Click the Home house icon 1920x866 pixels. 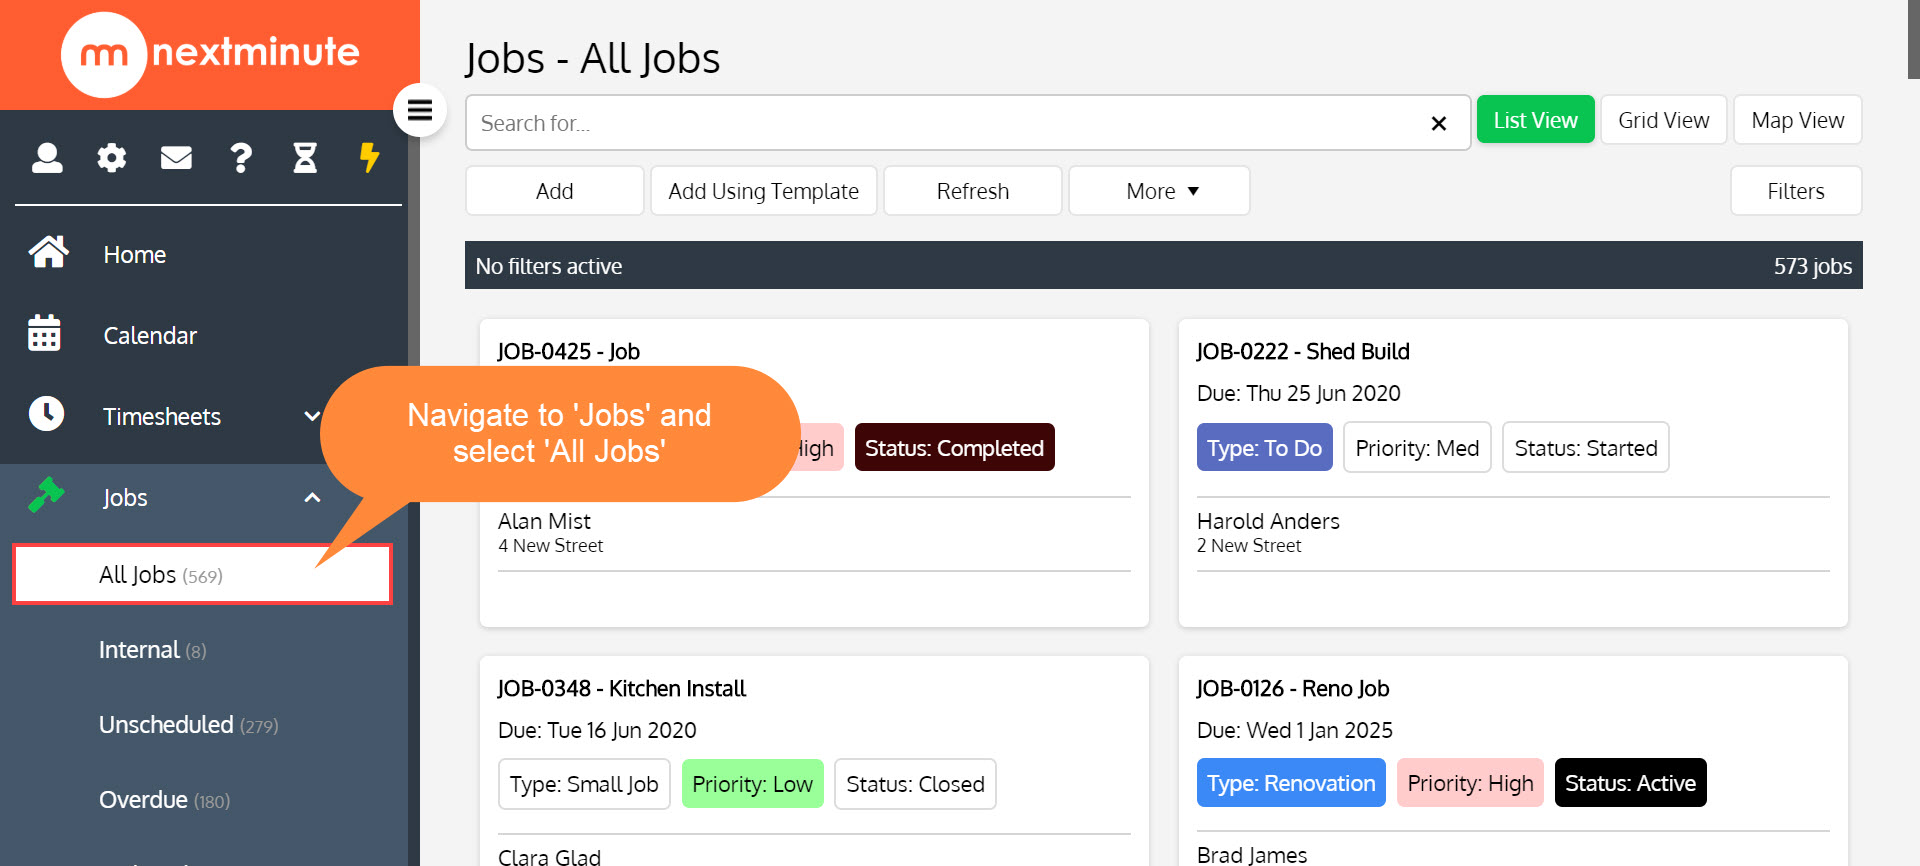48,253
